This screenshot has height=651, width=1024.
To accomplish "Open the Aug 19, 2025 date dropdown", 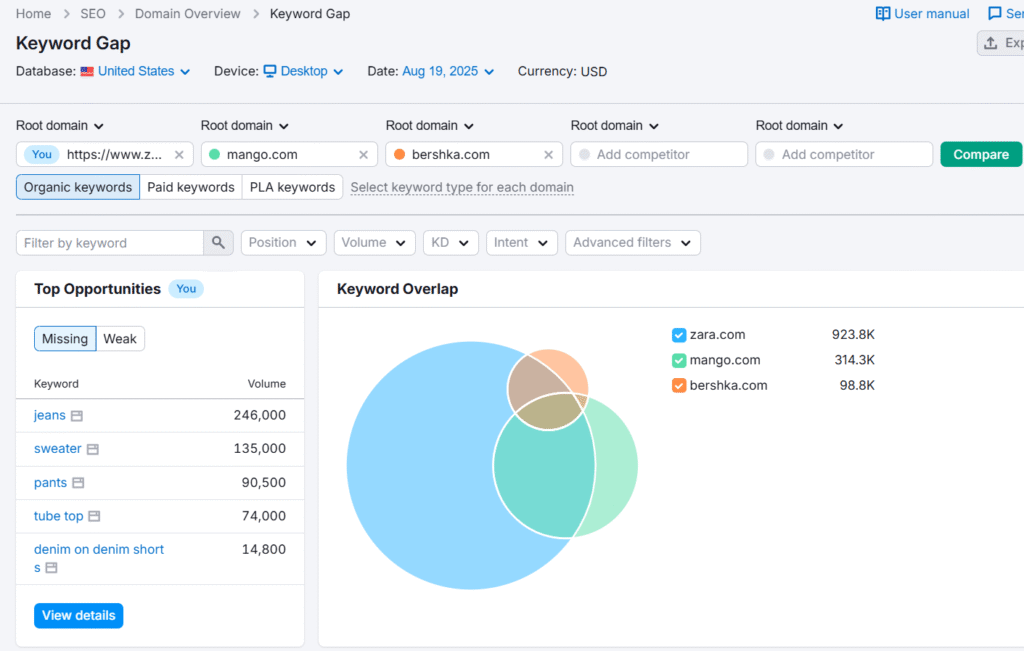I will 448,71.
